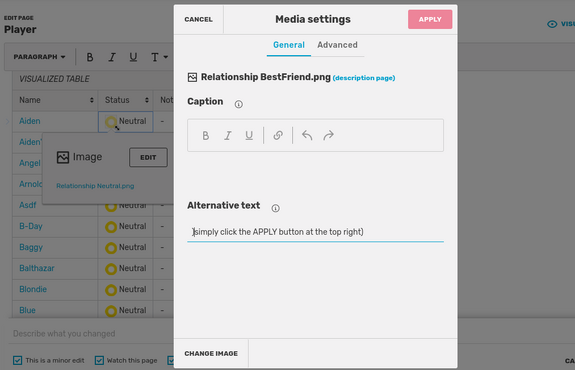Click yellow status circle in Blue row
575x370 pixels.
(x=111, y=311)
